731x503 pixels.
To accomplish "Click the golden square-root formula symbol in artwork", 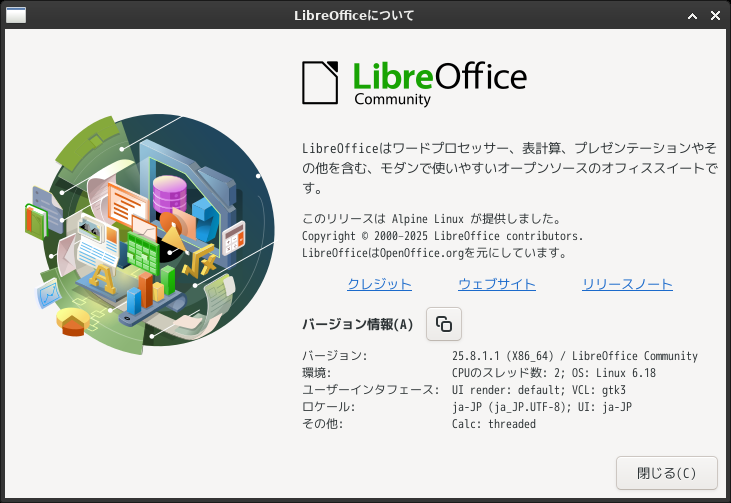I will pyautogui.click(x=200, y=263).
